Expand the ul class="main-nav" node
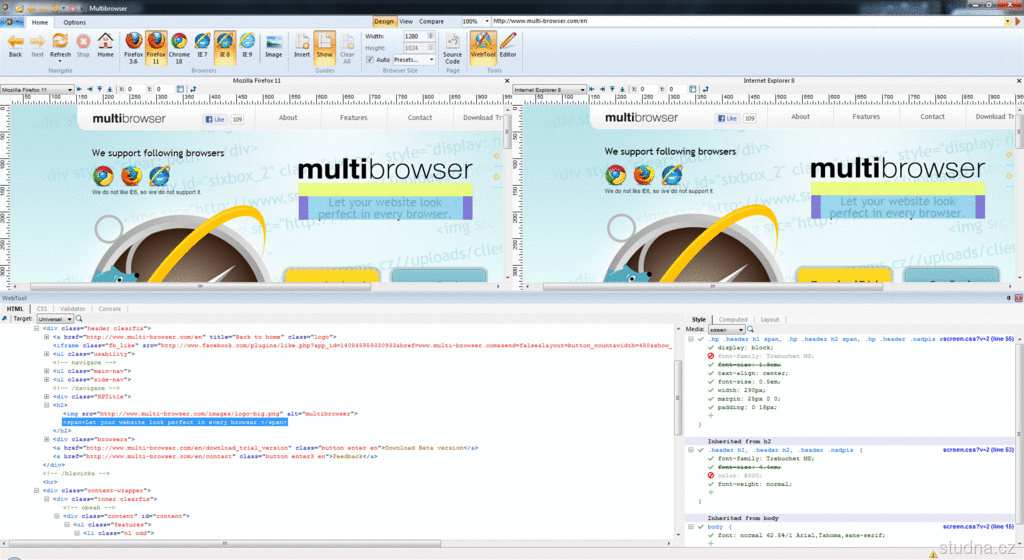Image resolution: width=1024 pixels, height=560 pixels. click(46, 371)
